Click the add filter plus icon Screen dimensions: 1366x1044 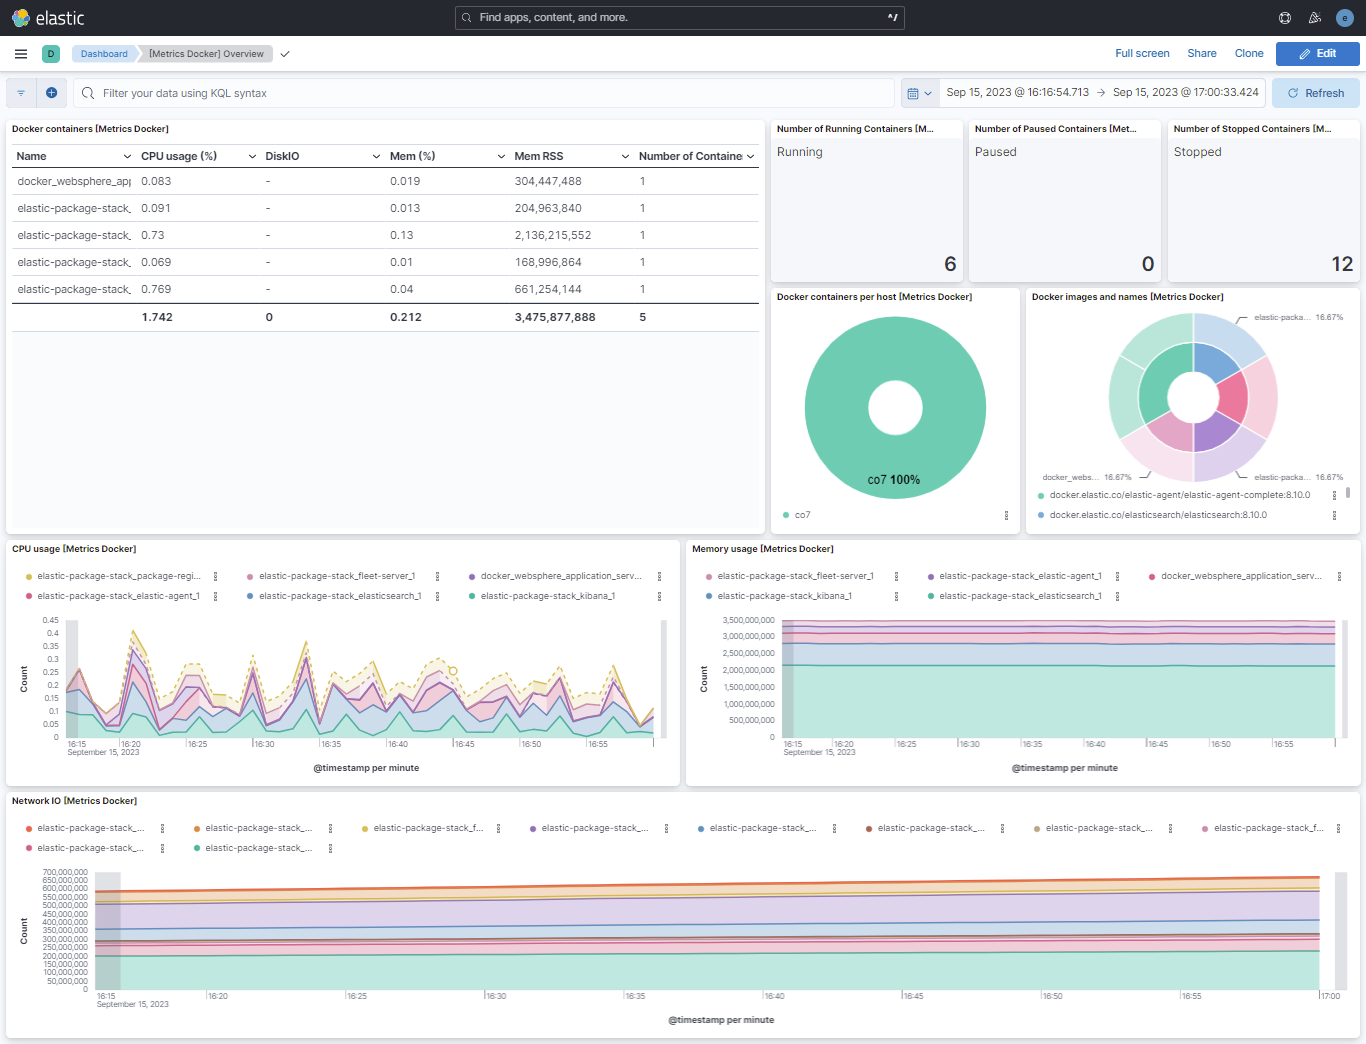pyautogui.click(x=51, y=92)
